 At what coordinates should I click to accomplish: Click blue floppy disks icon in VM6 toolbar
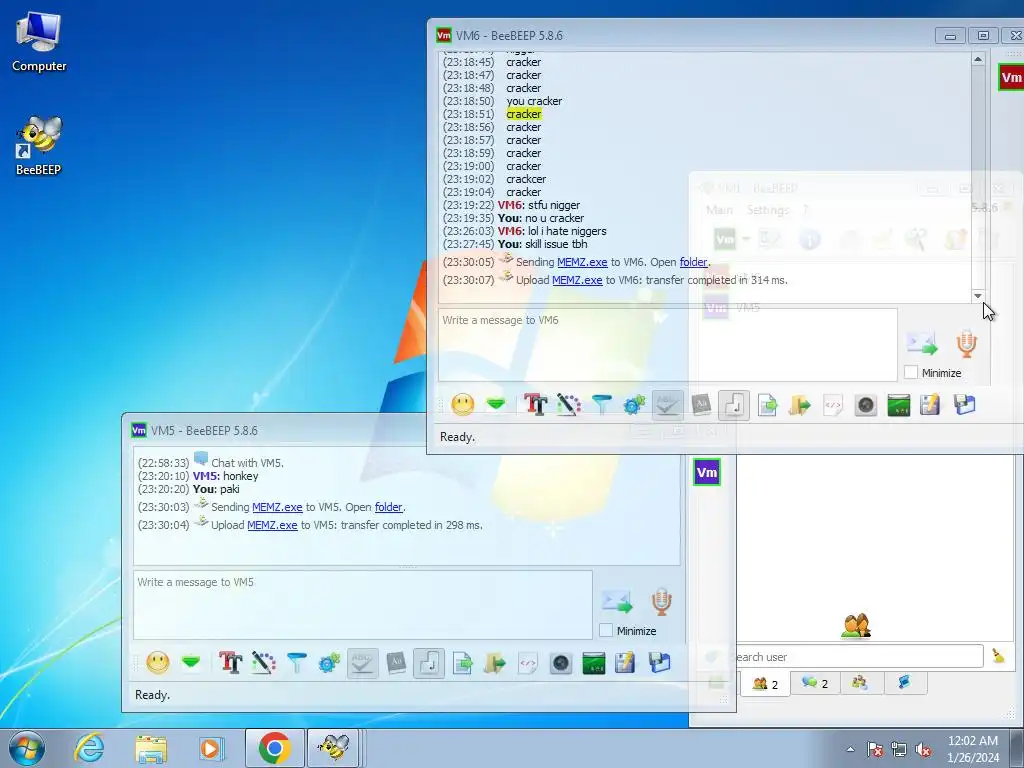click(965, 405)
